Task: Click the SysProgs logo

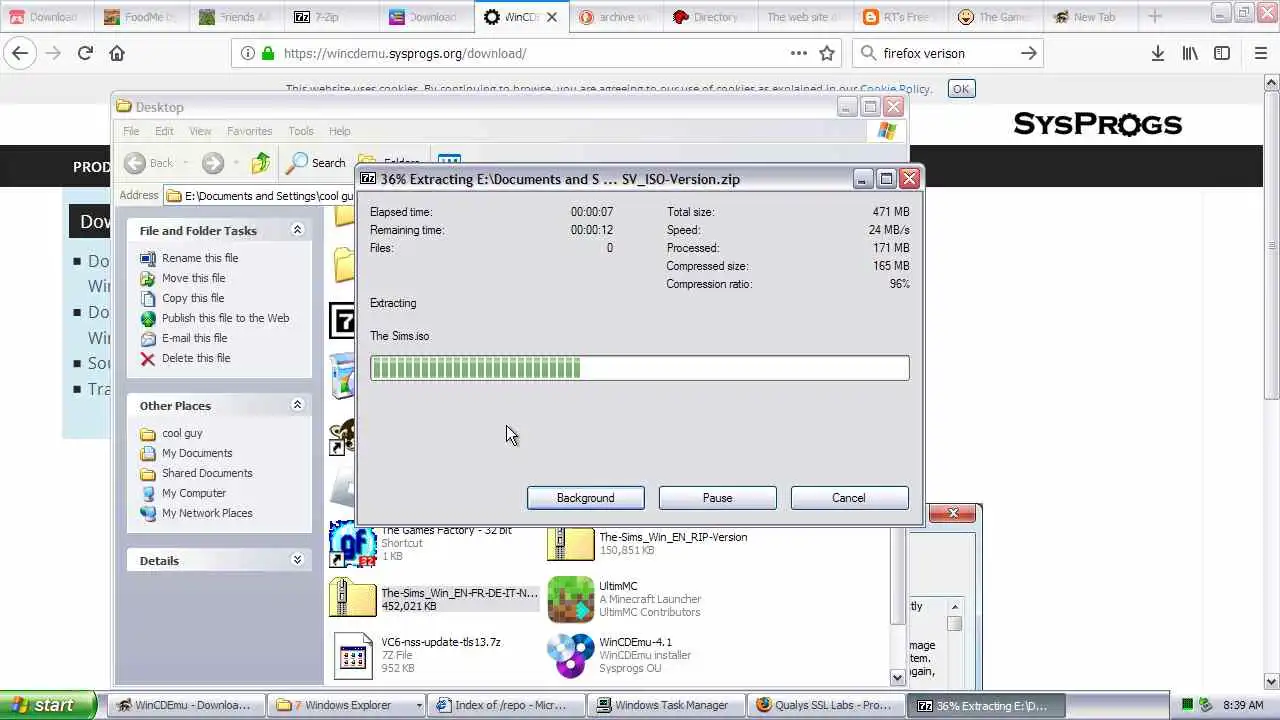Action: click(x=1097, y=124)
